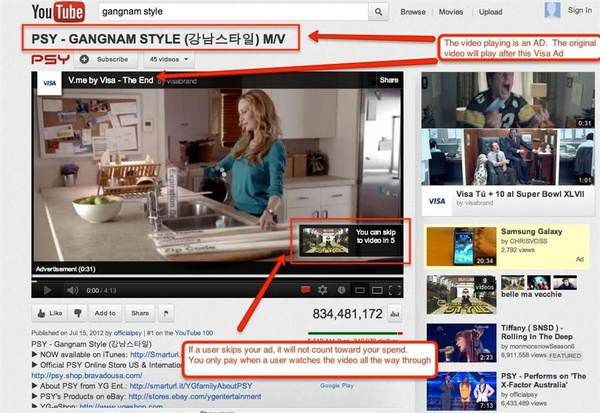Open the Tiffany Rolling In The Deep thumbnail
The width and height of the screenshot is (600, 413).
click(461, 343)
